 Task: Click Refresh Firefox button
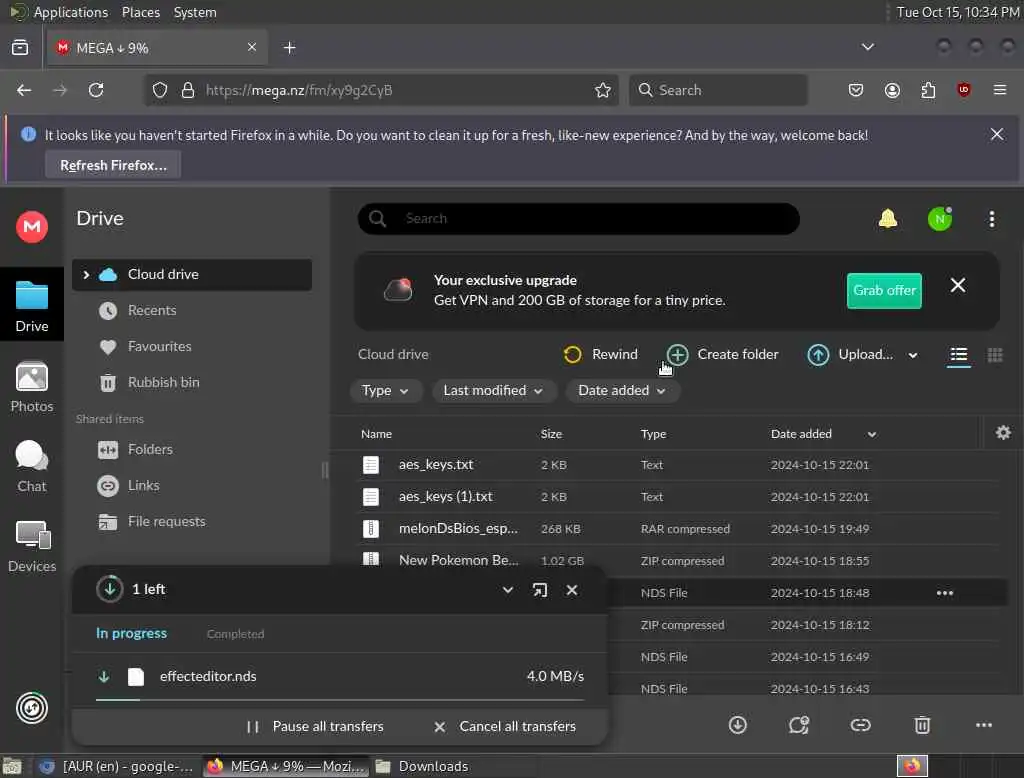113,165
